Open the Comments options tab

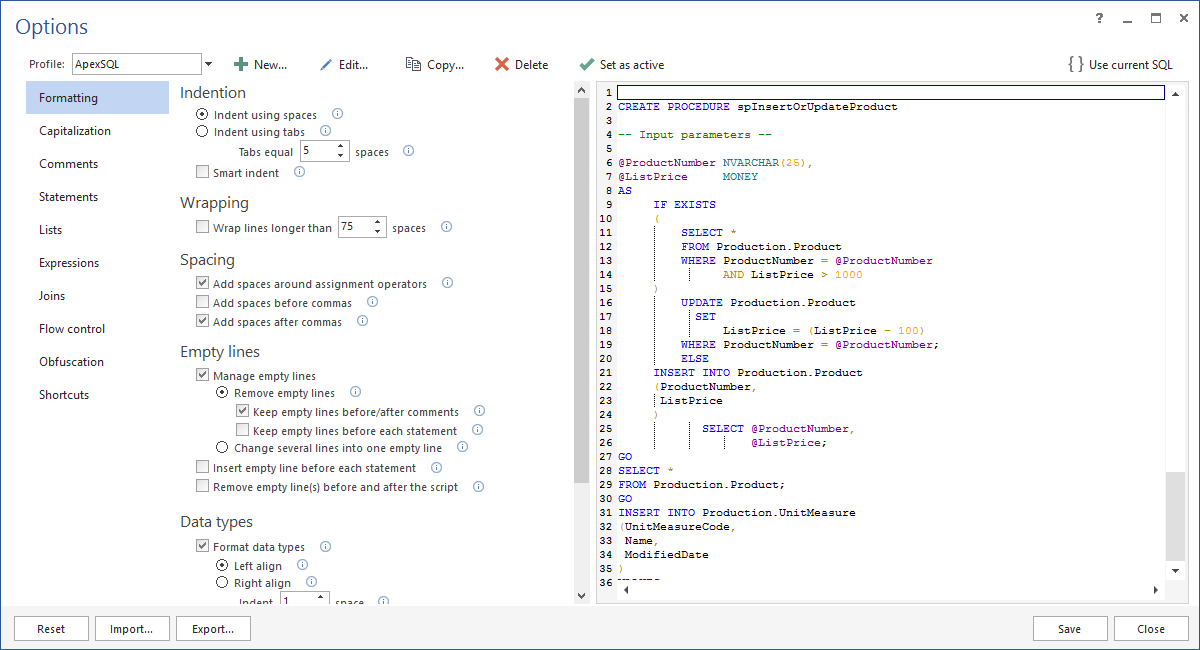point(97,164)
